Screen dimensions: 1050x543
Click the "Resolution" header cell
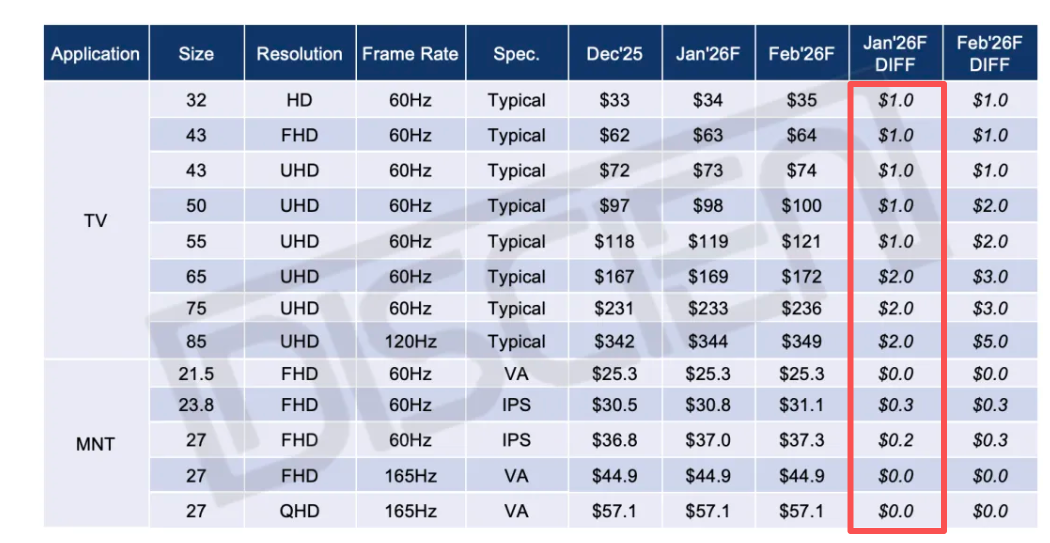point(299,54)
